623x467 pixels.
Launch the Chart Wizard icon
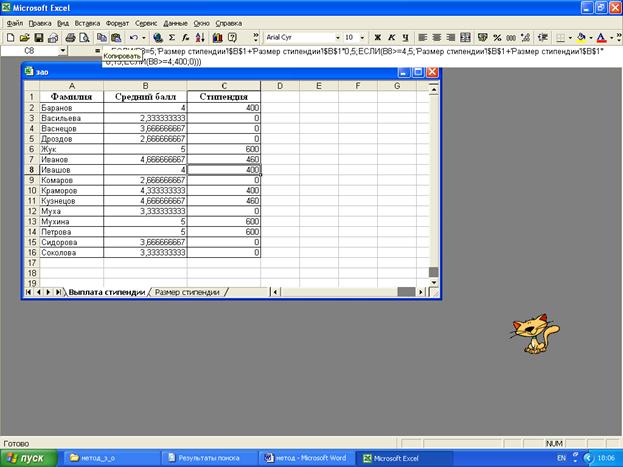217,38
